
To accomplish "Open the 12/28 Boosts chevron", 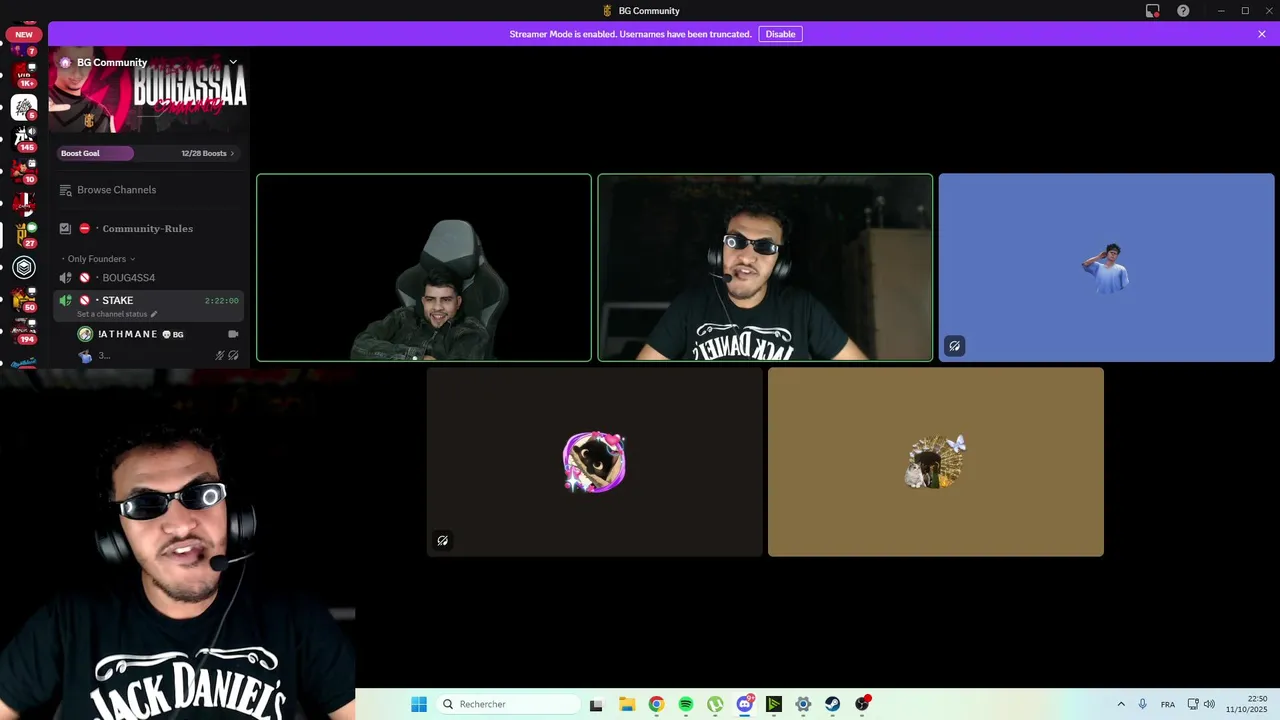I will [x=232, y=153].
